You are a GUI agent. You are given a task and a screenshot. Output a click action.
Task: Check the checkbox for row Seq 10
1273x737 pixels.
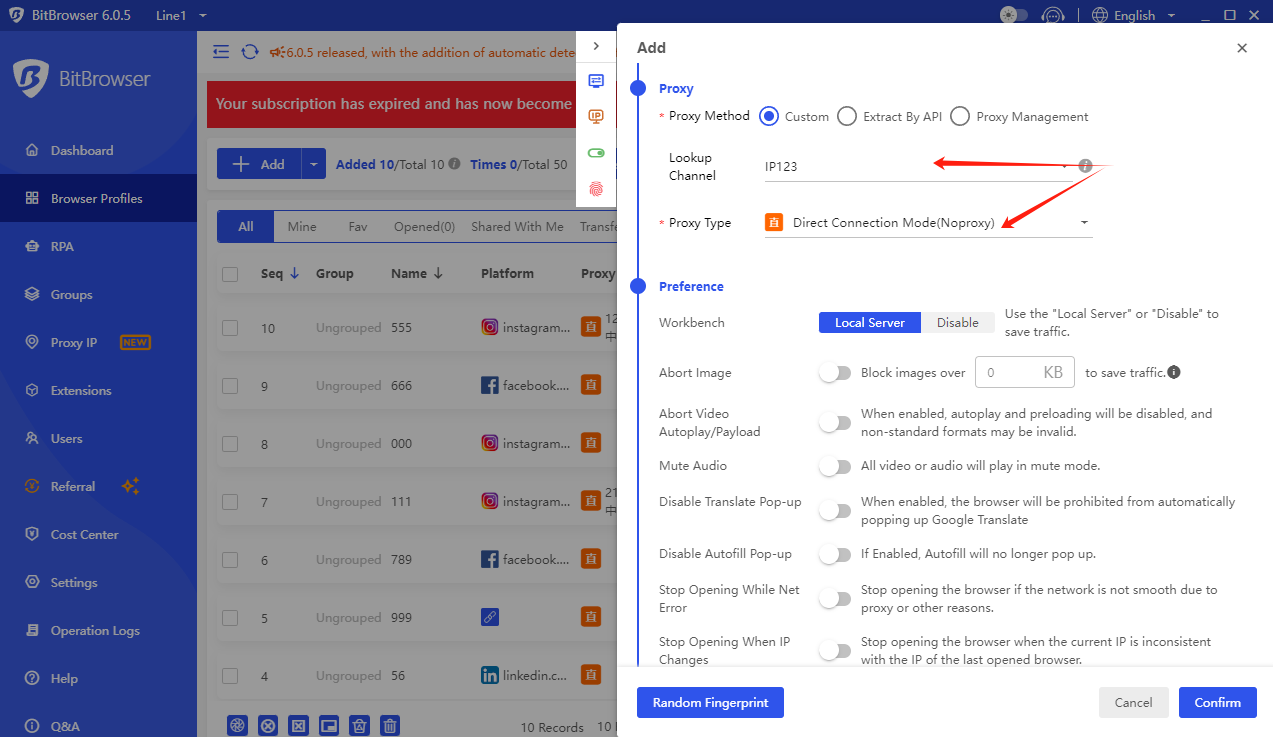230,328
